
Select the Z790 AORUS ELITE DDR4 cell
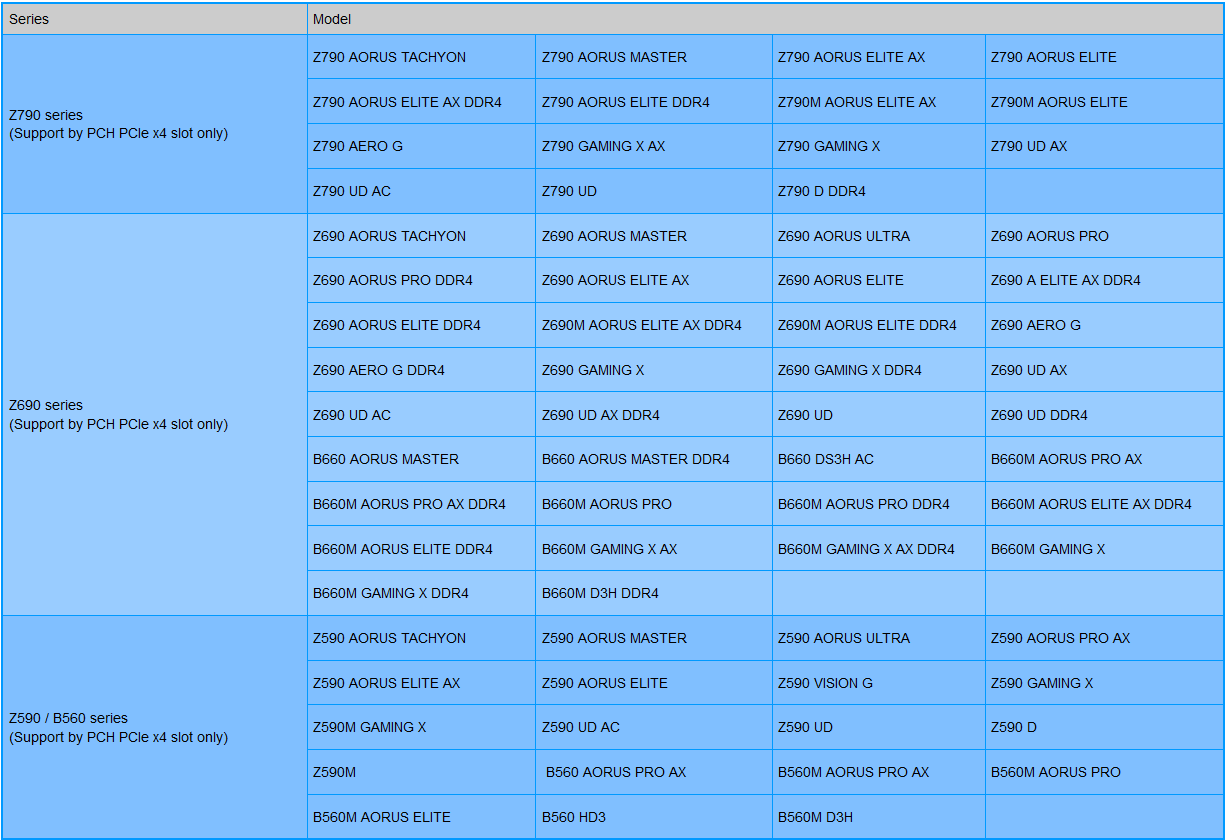pos(654,102)
